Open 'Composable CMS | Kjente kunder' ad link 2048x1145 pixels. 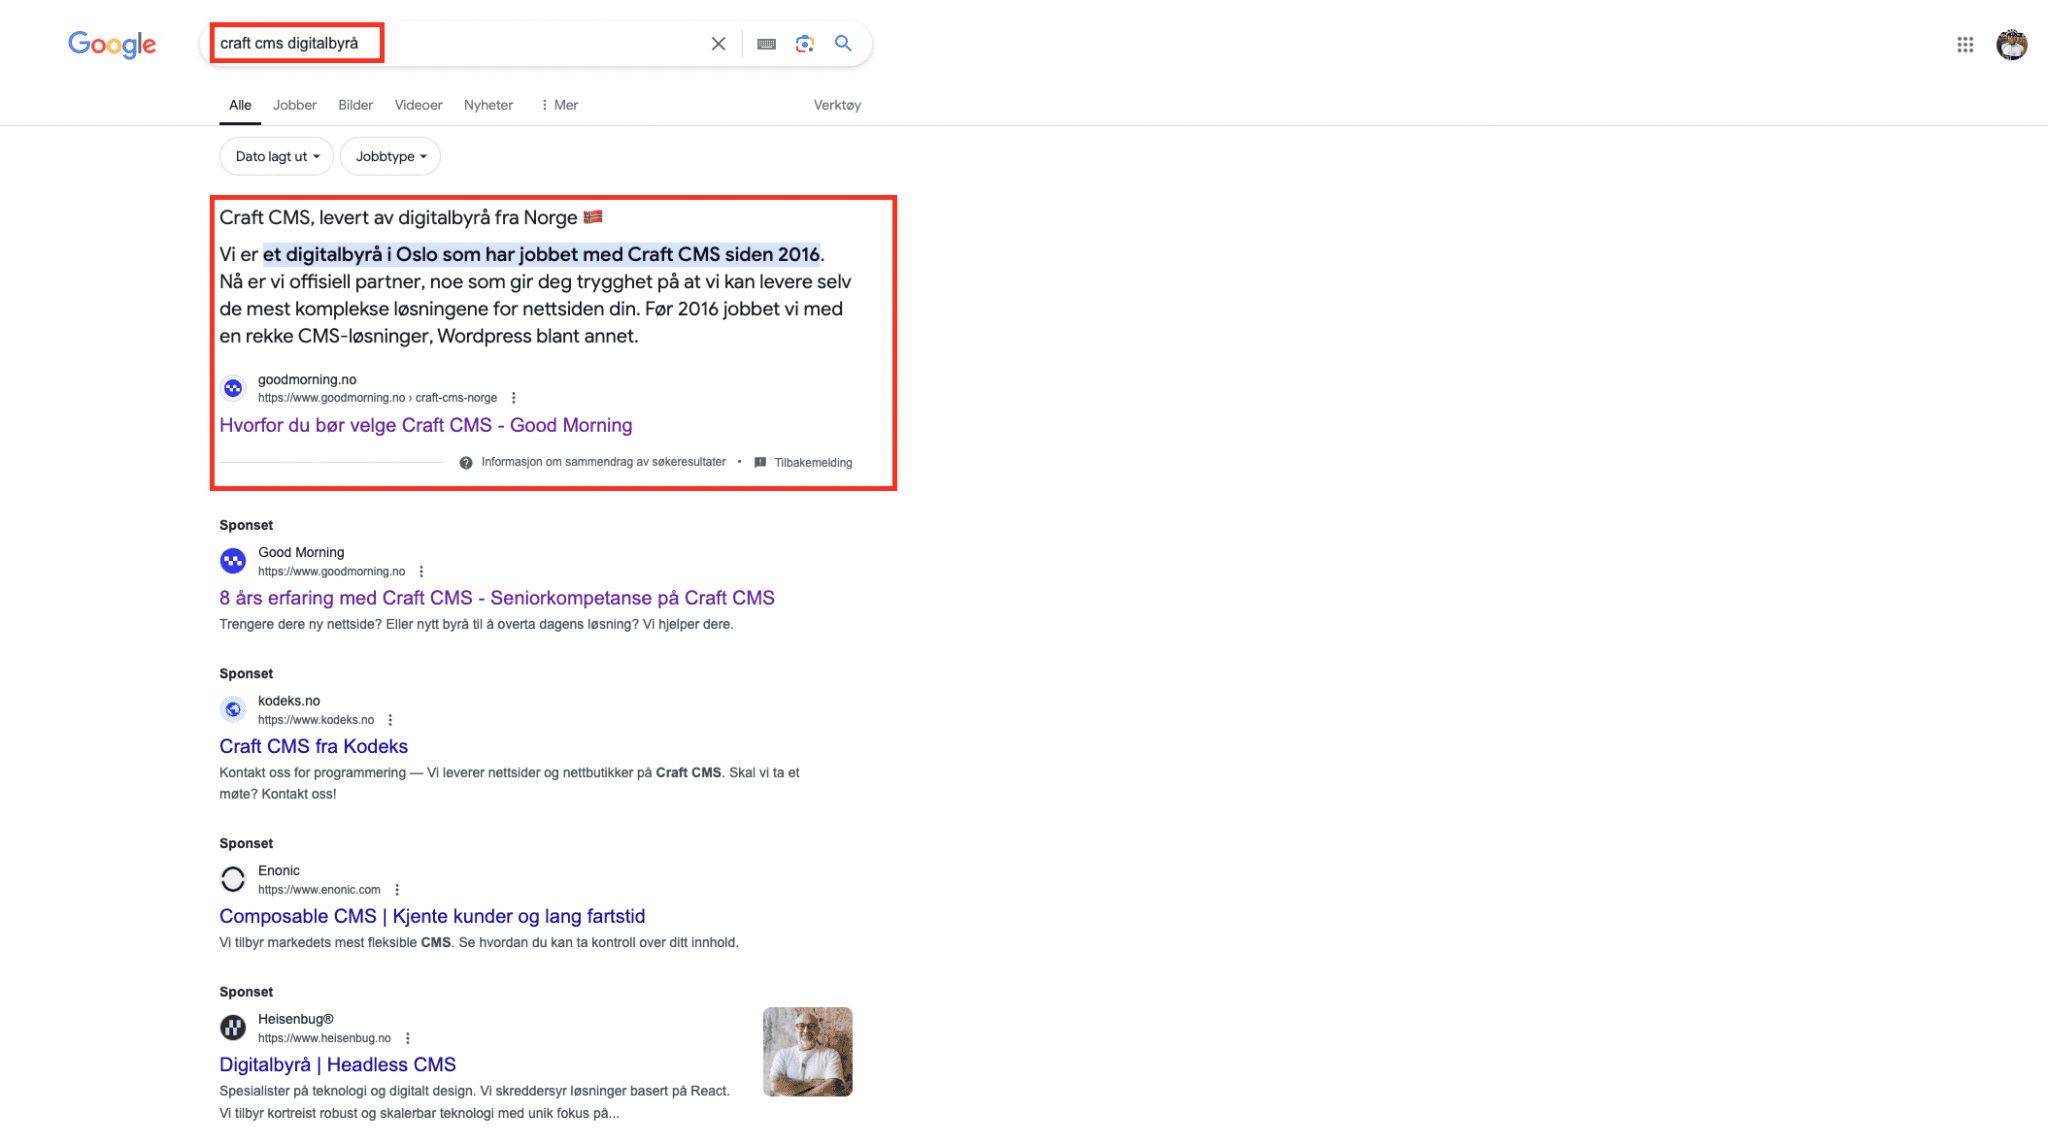[432, 917]
